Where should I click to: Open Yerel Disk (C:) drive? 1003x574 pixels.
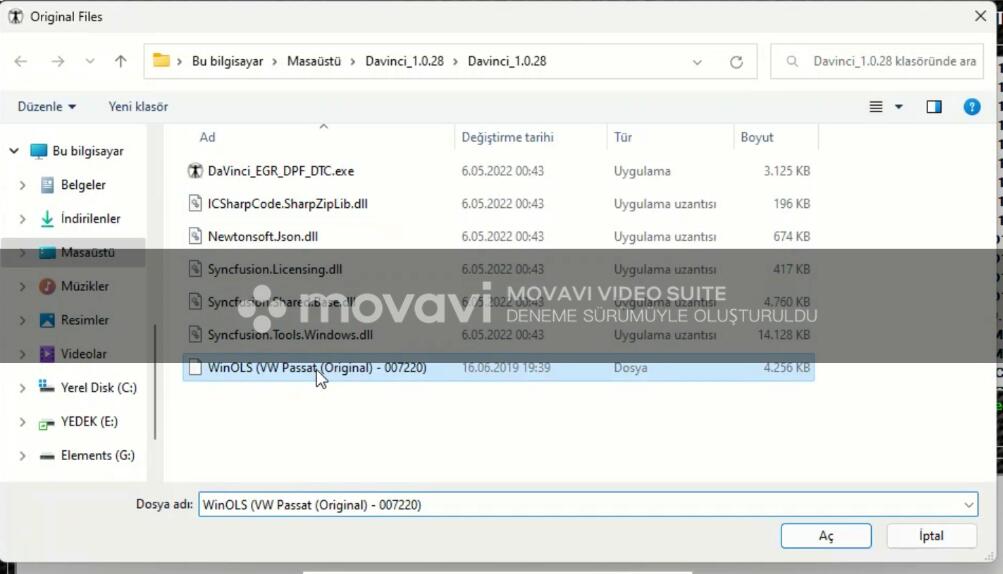[x=99, y=388]
